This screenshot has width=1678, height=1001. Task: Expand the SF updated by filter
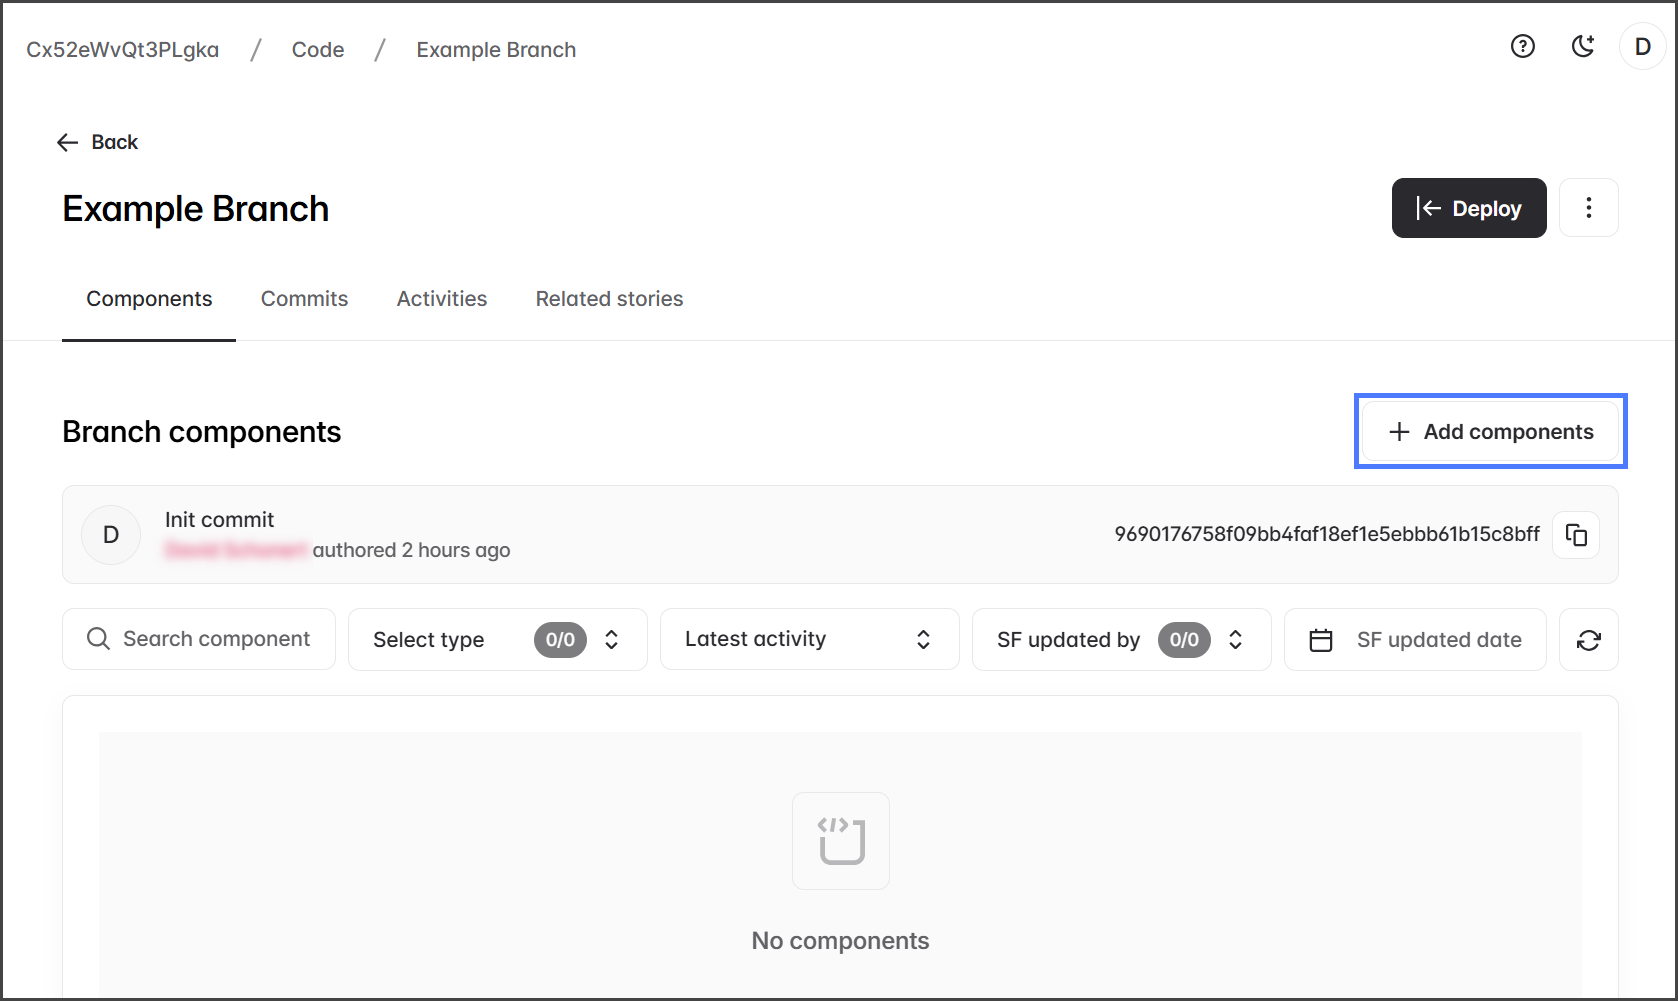click(1120, 640)
